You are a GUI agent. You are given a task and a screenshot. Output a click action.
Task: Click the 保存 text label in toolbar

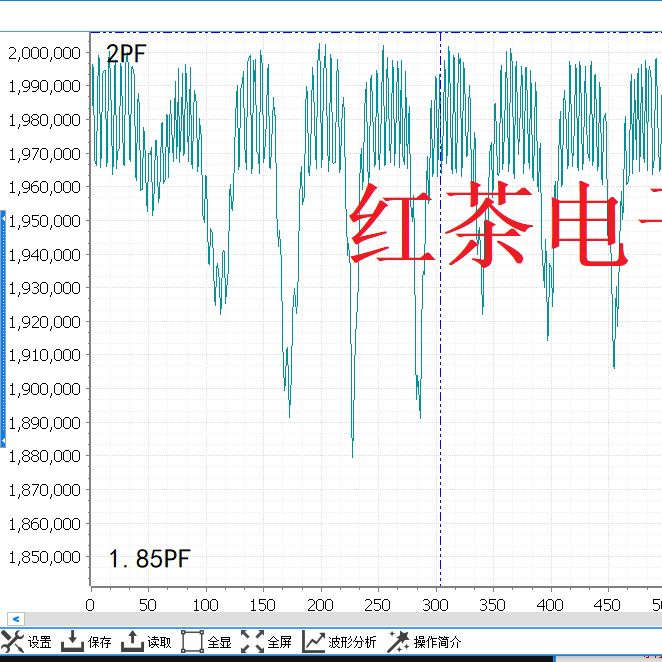point(100,642)
